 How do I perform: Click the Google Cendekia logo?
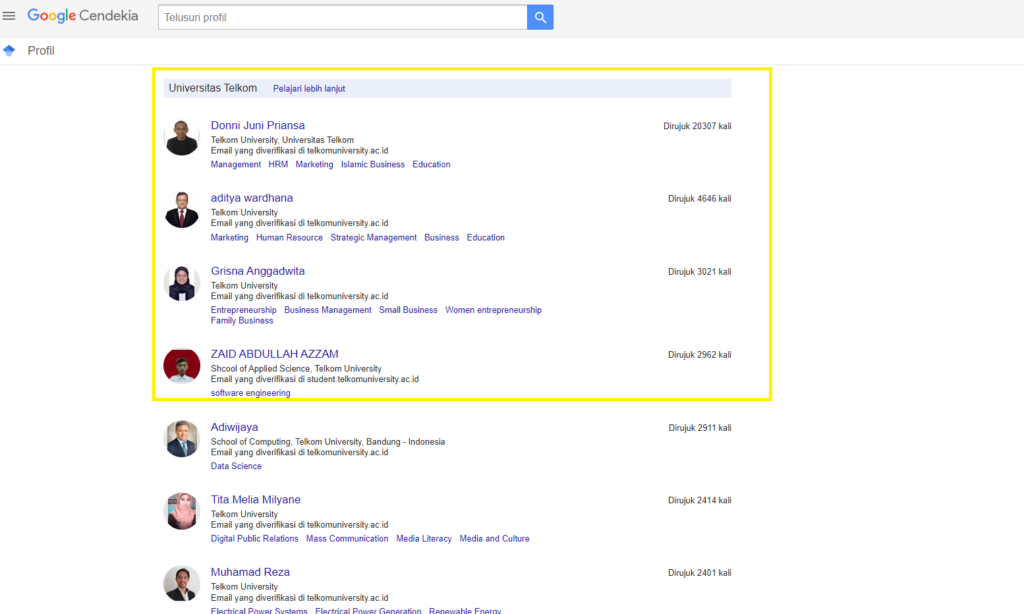point(83,16)
